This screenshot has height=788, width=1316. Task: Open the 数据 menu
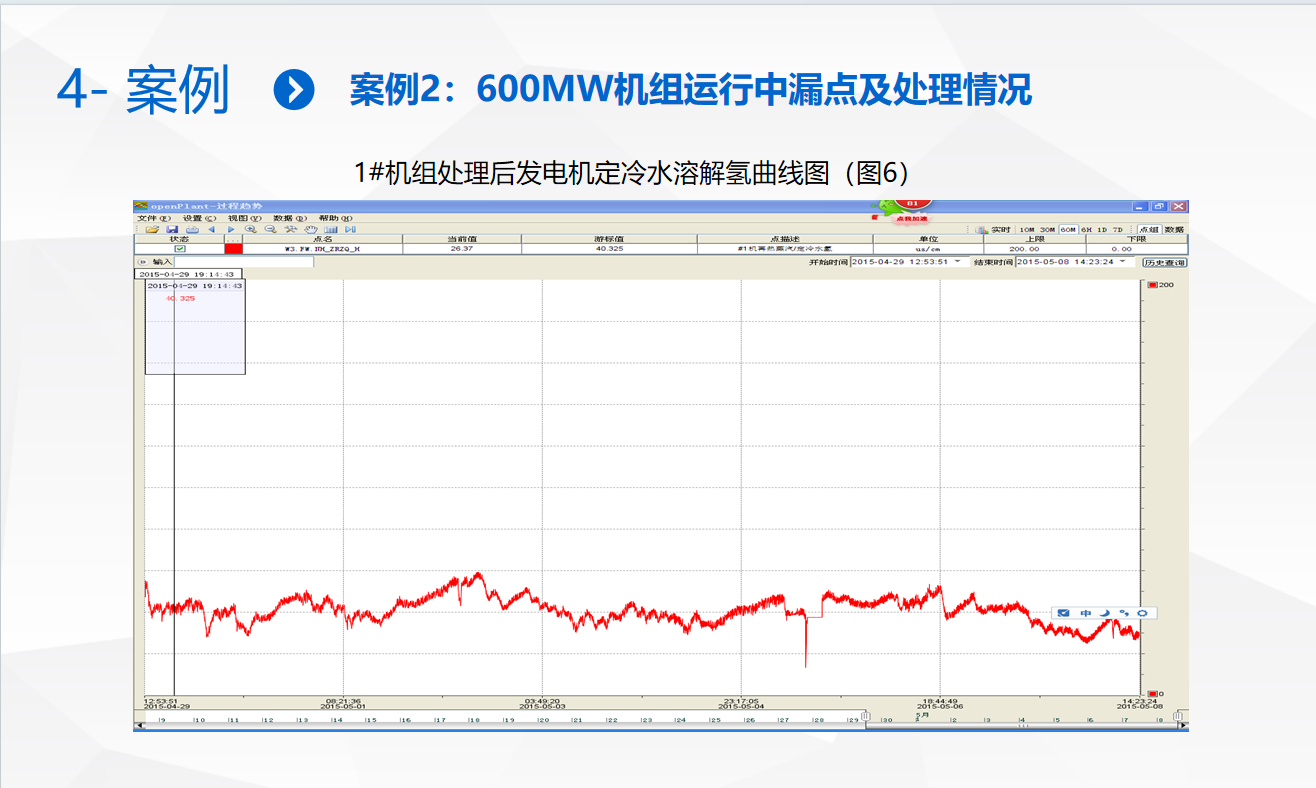[289, 218]
